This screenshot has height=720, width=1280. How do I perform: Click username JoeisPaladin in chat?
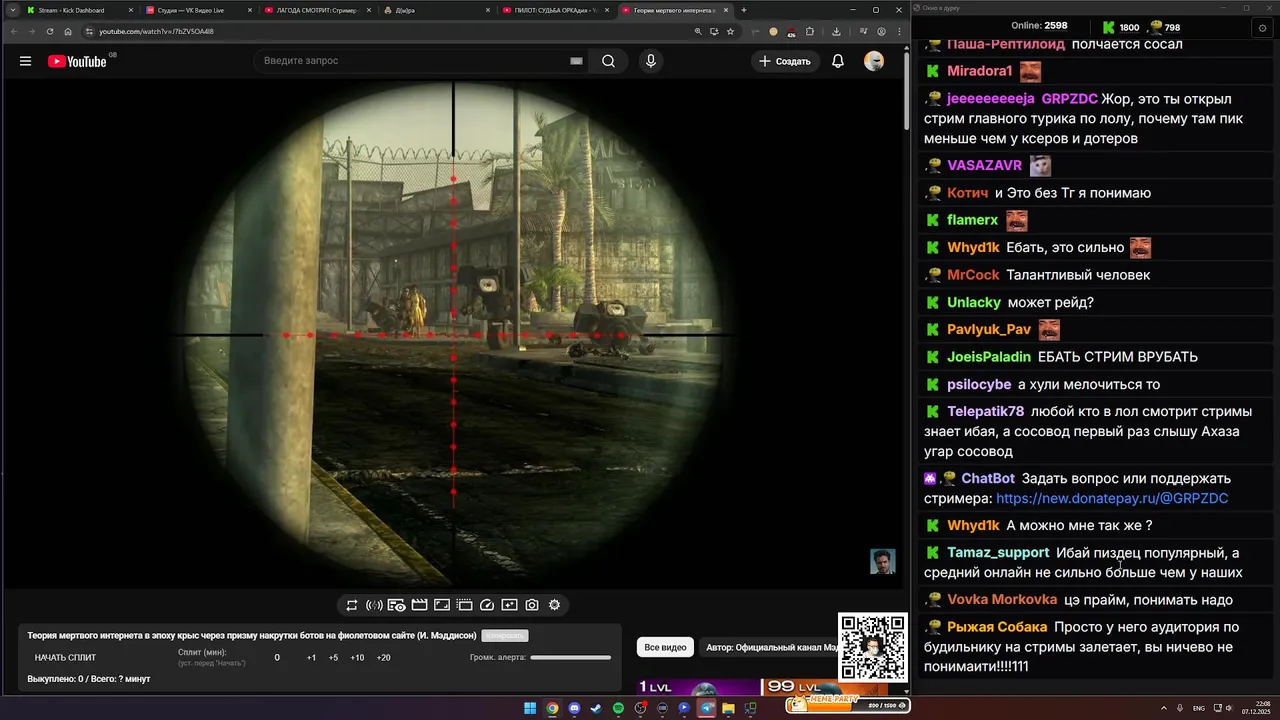point(989,356)
